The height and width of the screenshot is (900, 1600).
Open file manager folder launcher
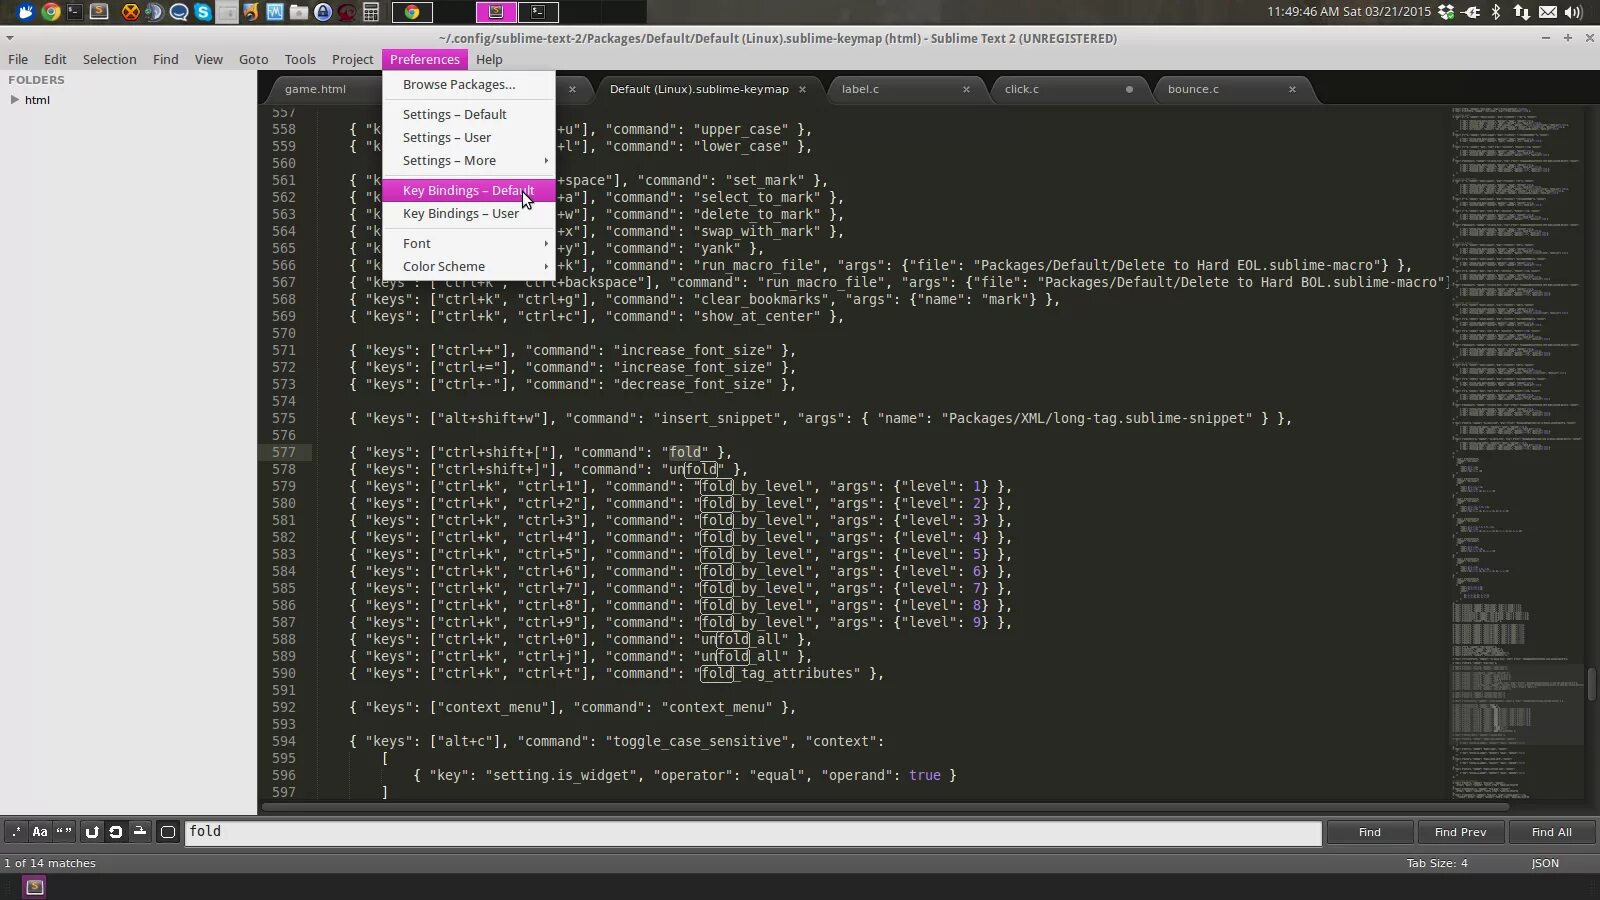tap(299, 12)
